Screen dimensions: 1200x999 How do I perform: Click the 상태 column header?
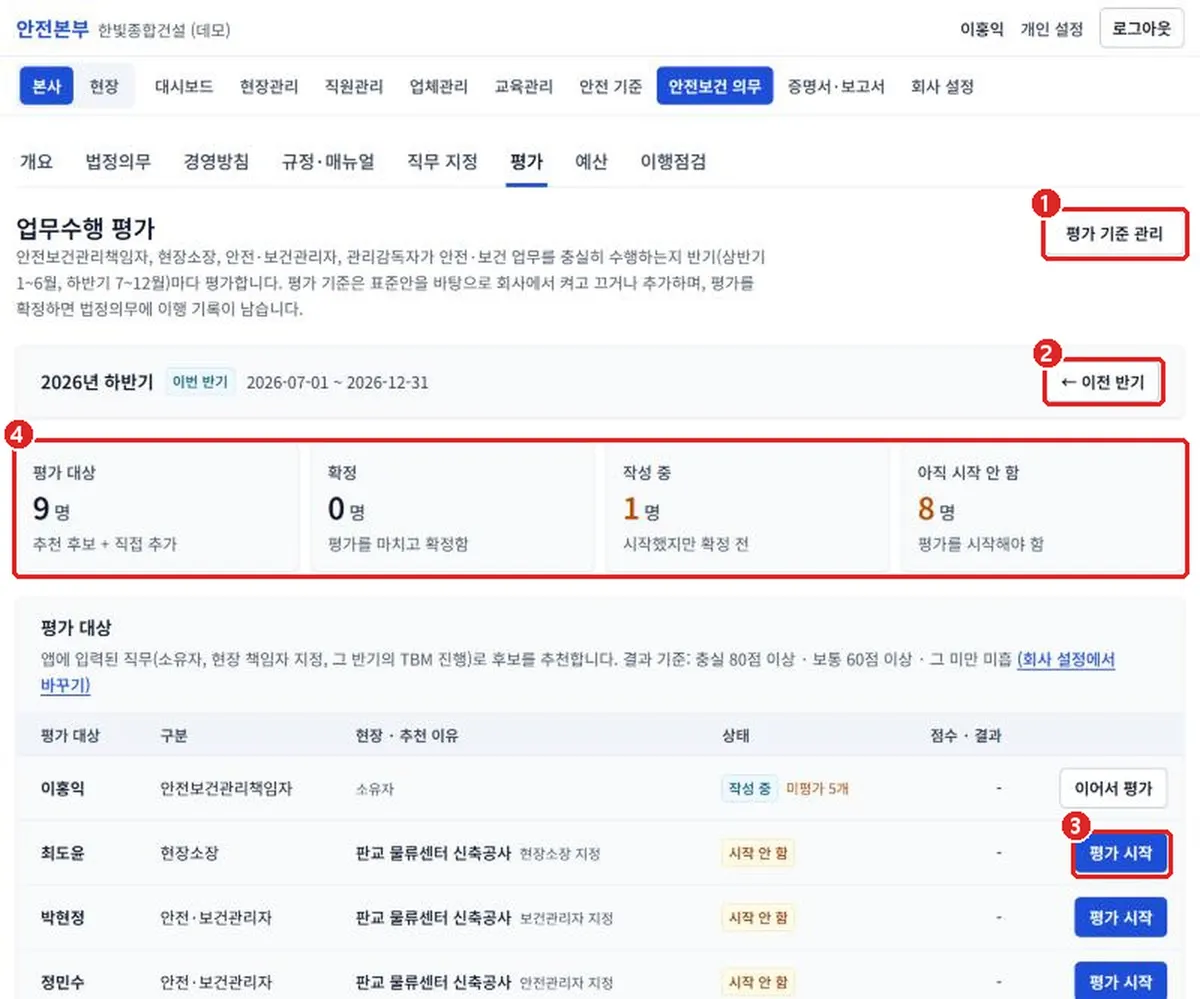tap(736, 736)
